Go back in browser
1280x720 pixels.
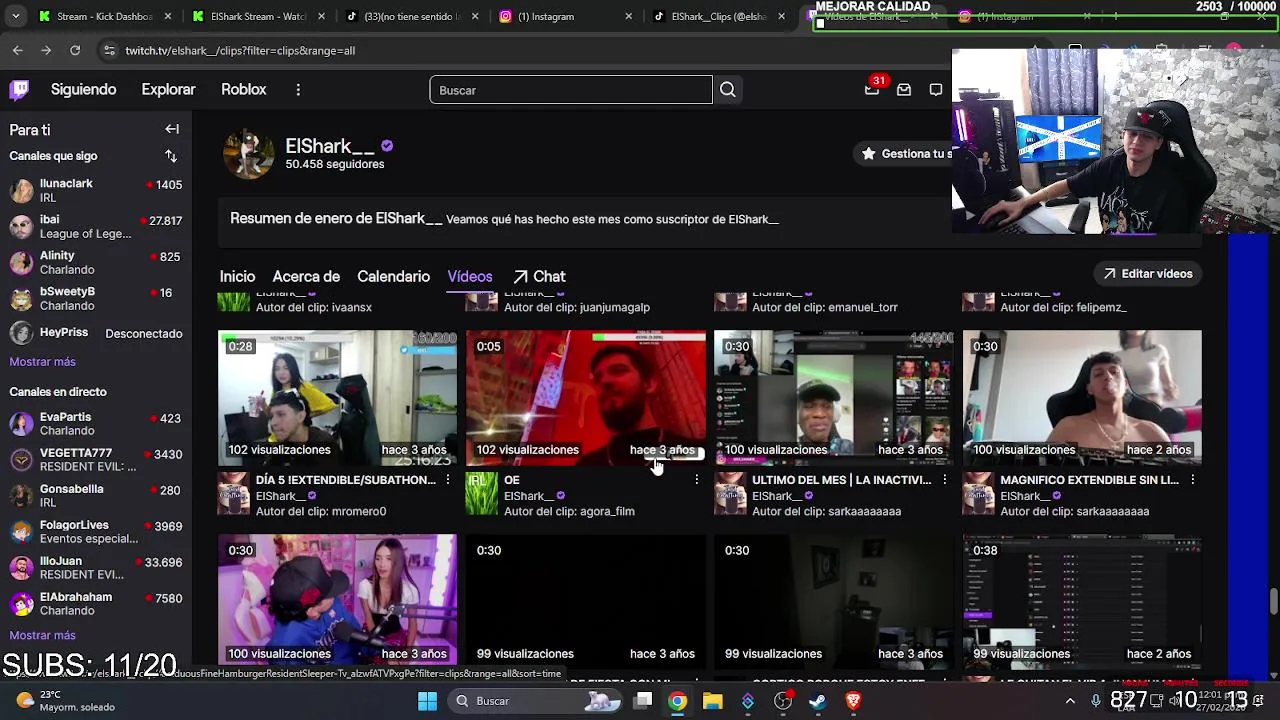pos(17,50)
